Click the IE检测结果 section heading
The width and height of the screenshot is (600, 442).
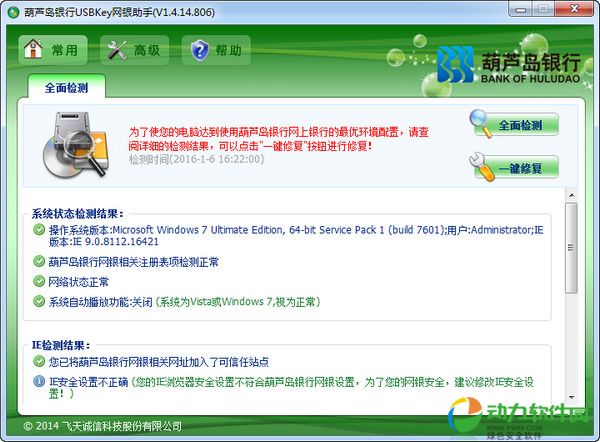pyautogui.click(x=63, y=345)
